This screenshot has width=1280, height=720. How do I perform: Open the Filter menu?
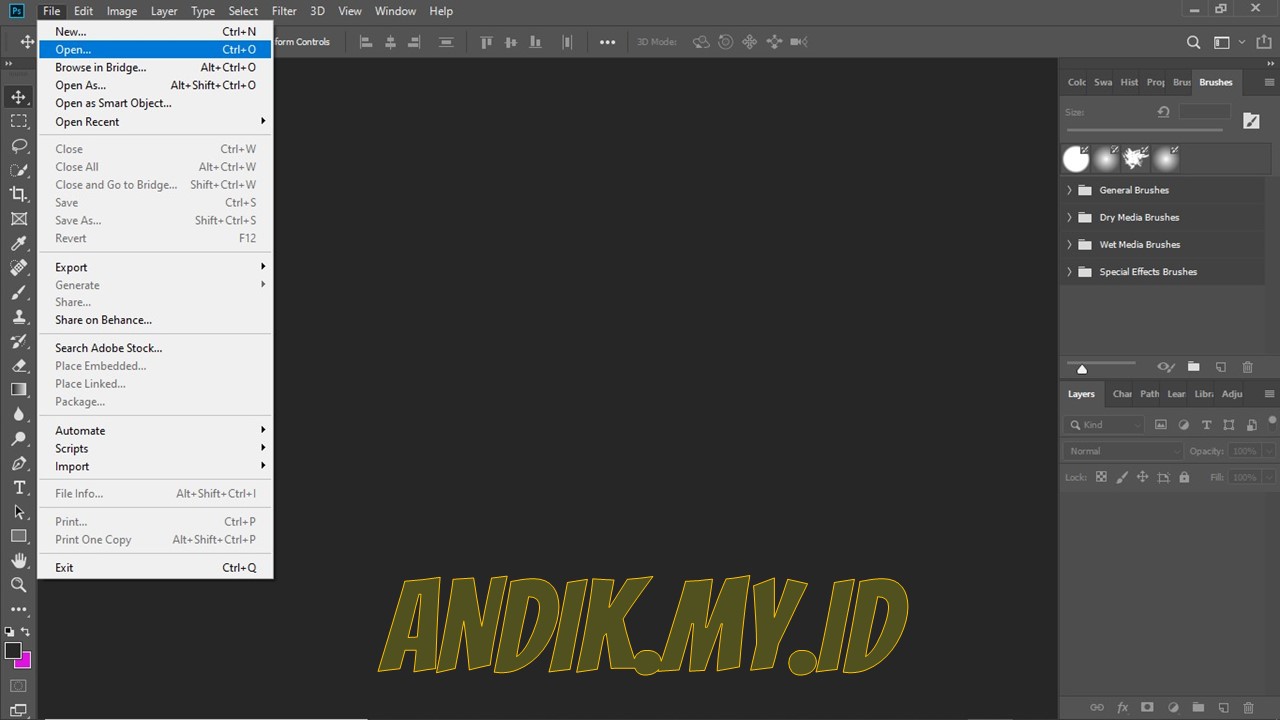coord(284,11)
